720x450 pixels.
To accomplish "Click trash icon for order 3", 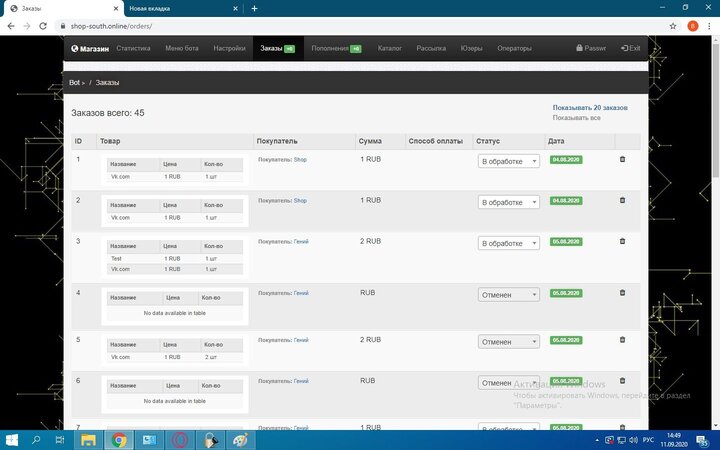I will [x=622, y=241].
